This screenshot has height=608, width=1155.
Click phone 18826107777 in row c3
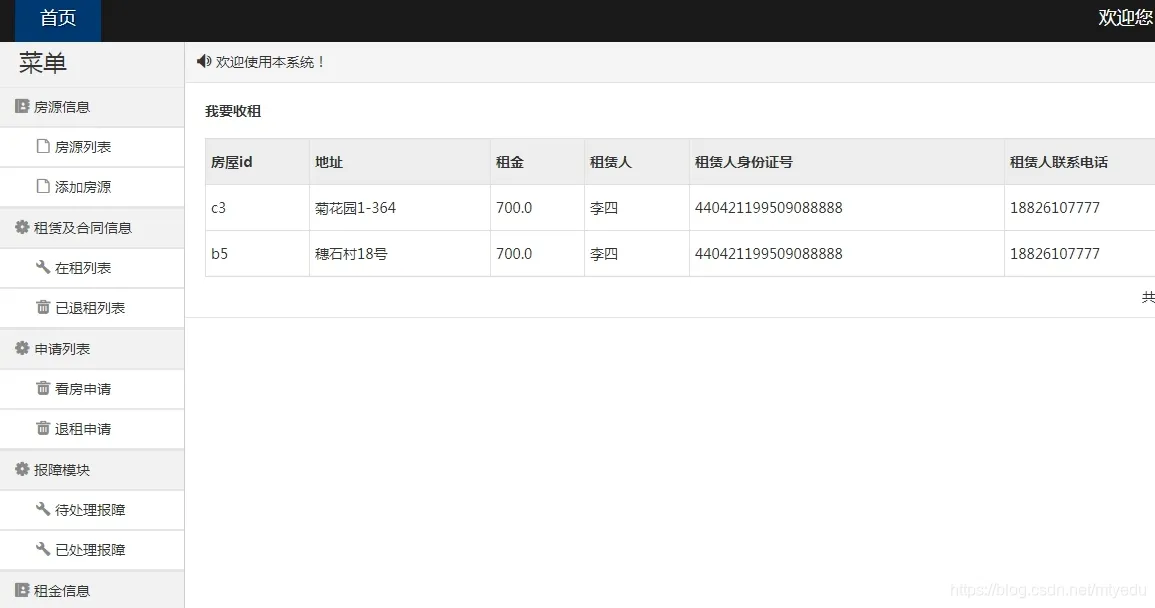pos(1055,208)
